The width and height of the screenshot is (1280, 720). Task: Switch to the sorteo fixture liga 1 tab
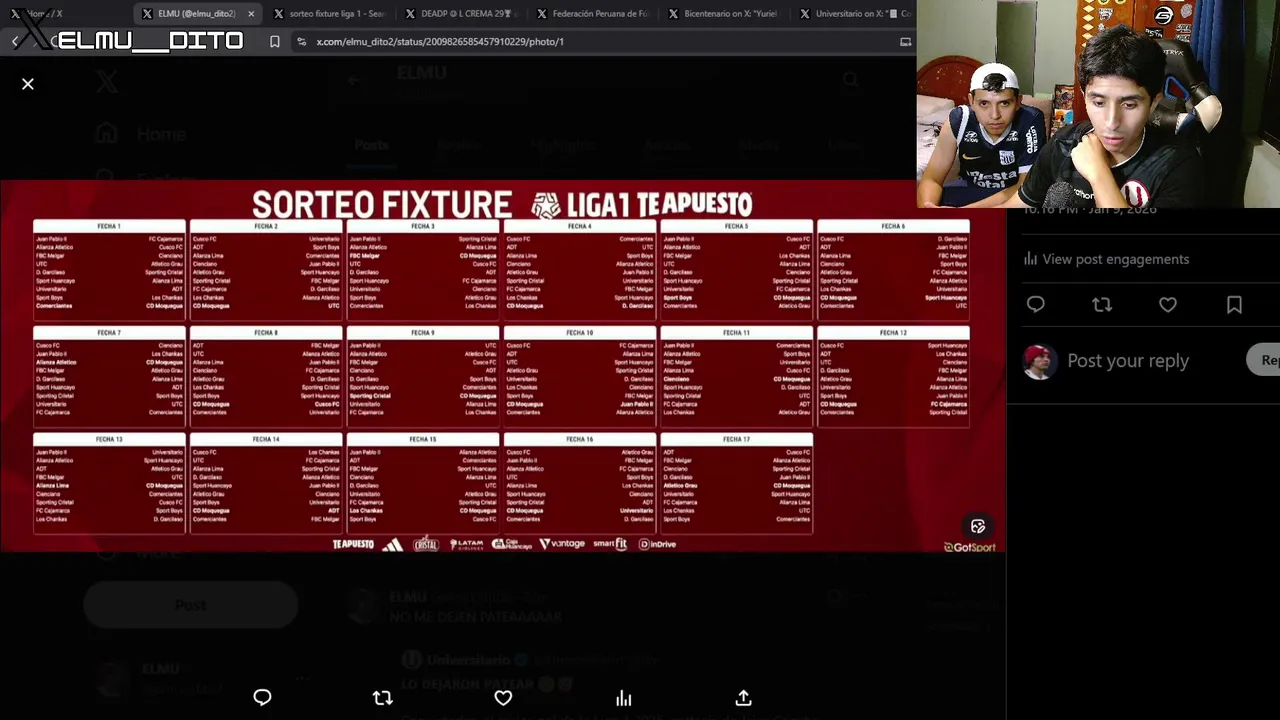coord(330,14)
